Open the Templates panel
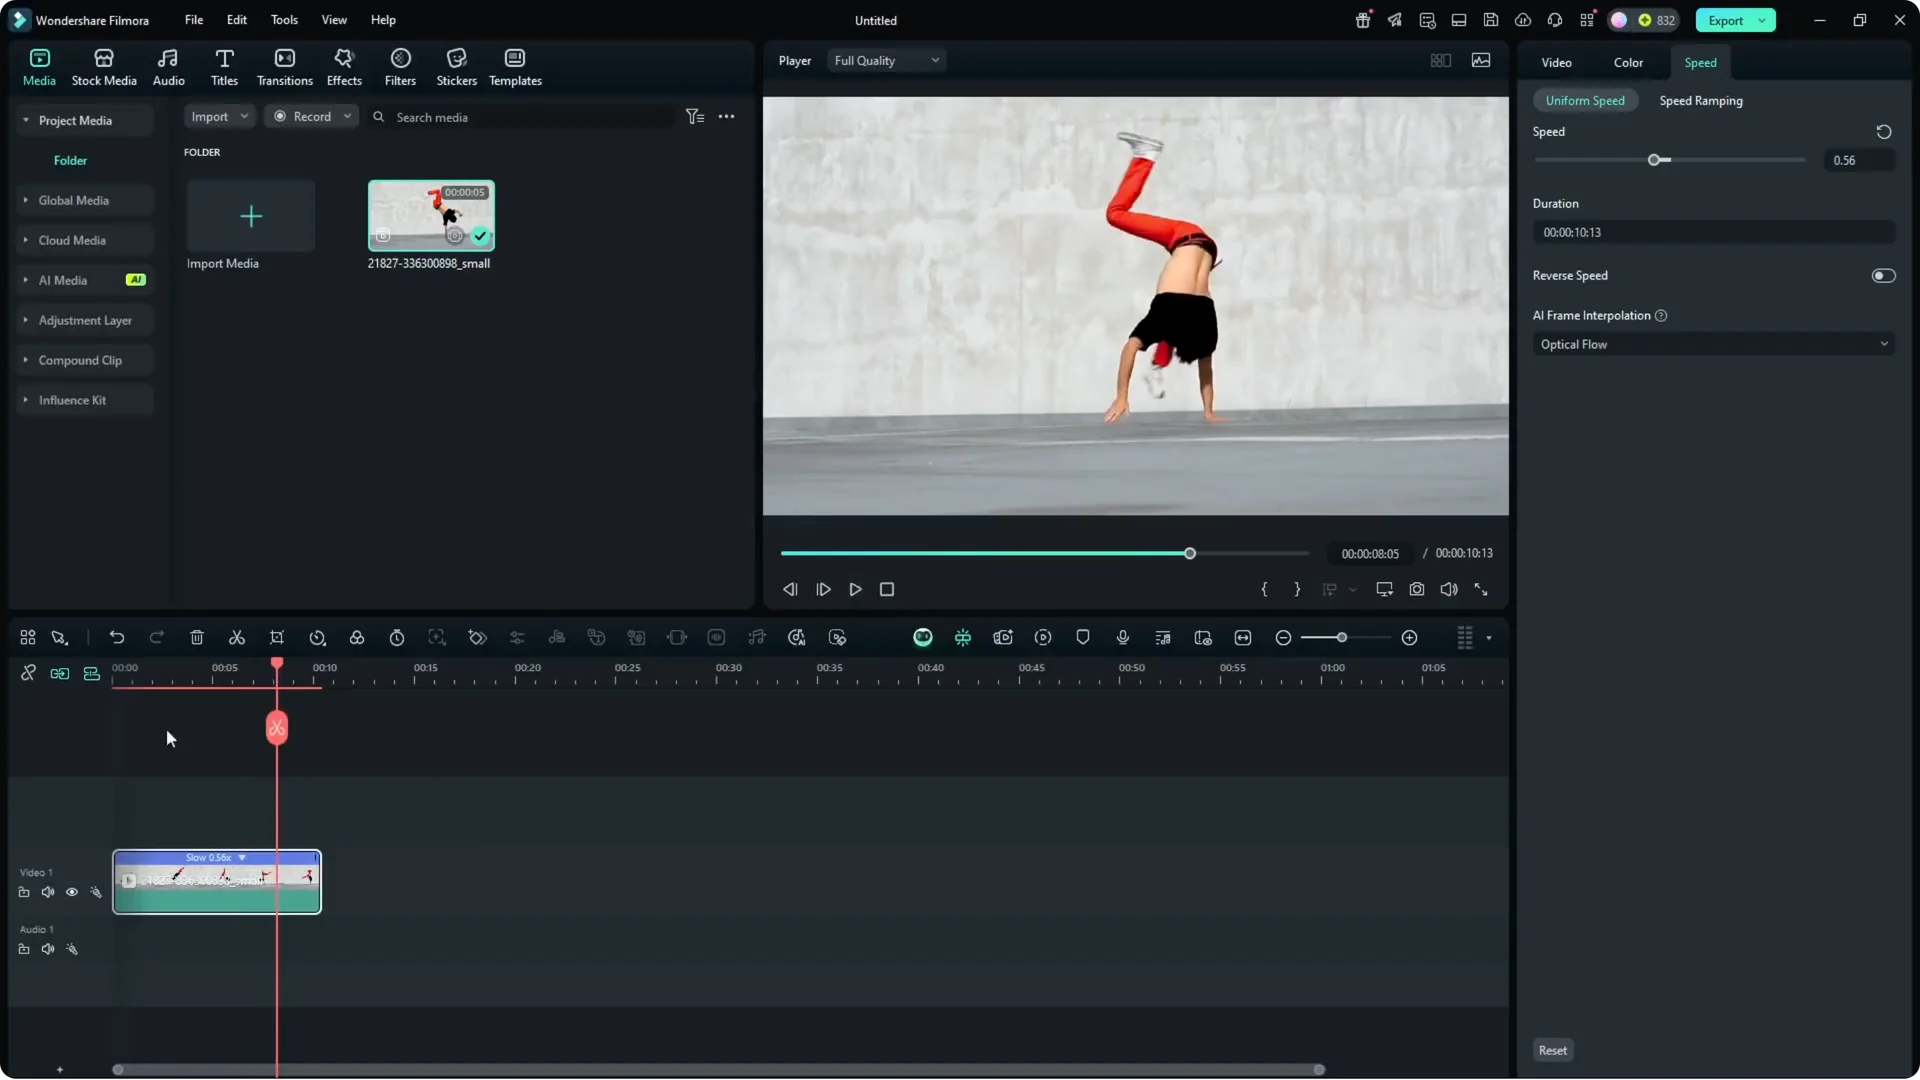Image resolution: width=1920 pixels, height=1080 pixels. point(514,66)
